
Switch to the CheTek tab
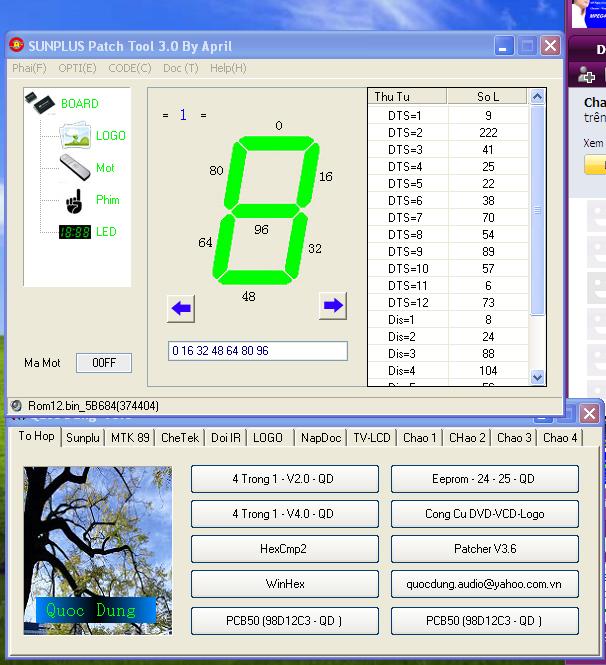tap(180, 438)
